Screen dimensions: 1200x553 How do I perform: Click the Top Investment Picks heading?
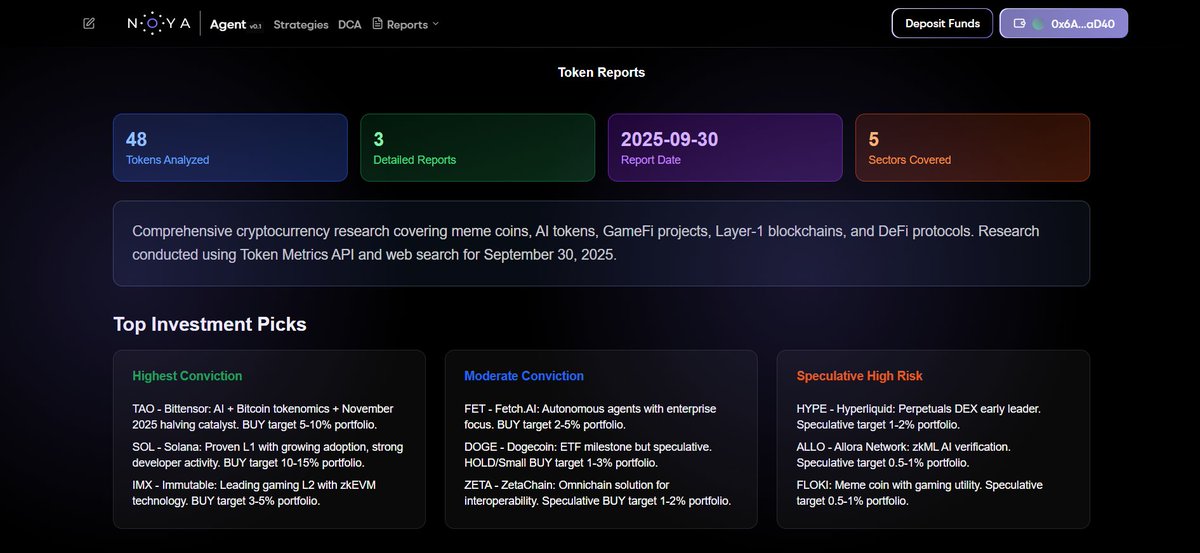click(x=210, y=324)
